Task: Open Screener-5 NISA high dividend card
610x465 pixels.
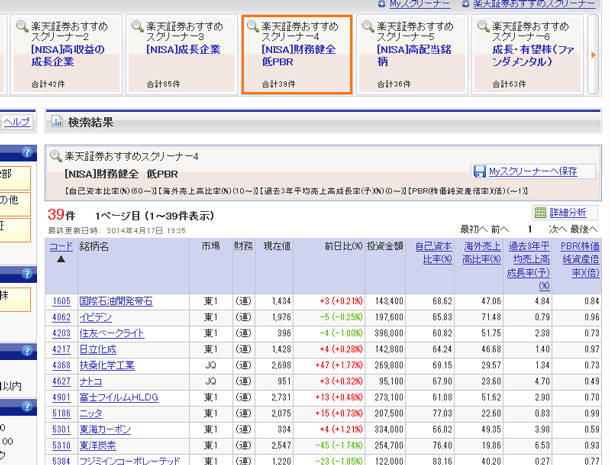Action: point(412,55)
